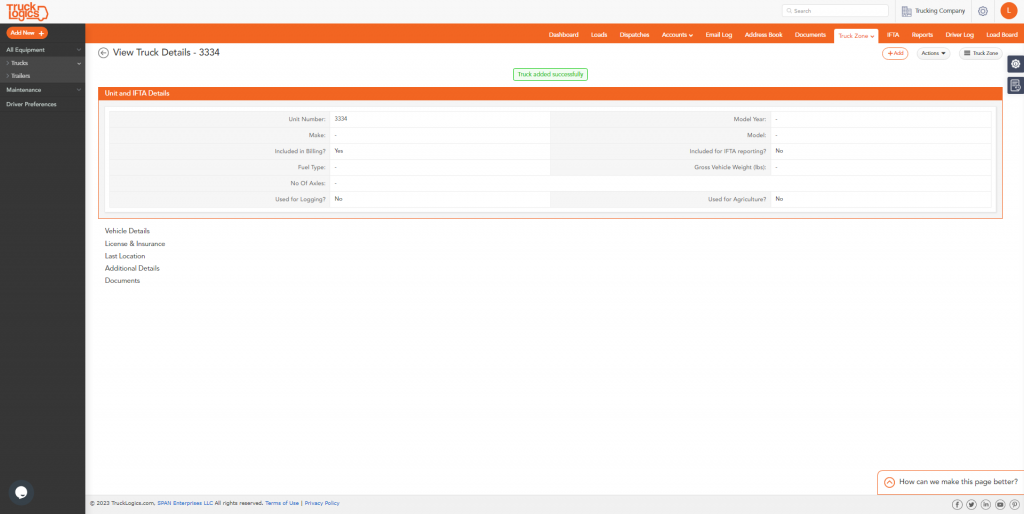This screenshot has width=1024, height=514.
Task: Open the Reports tab
Action: pyautogui.click(x=922, y=35)
